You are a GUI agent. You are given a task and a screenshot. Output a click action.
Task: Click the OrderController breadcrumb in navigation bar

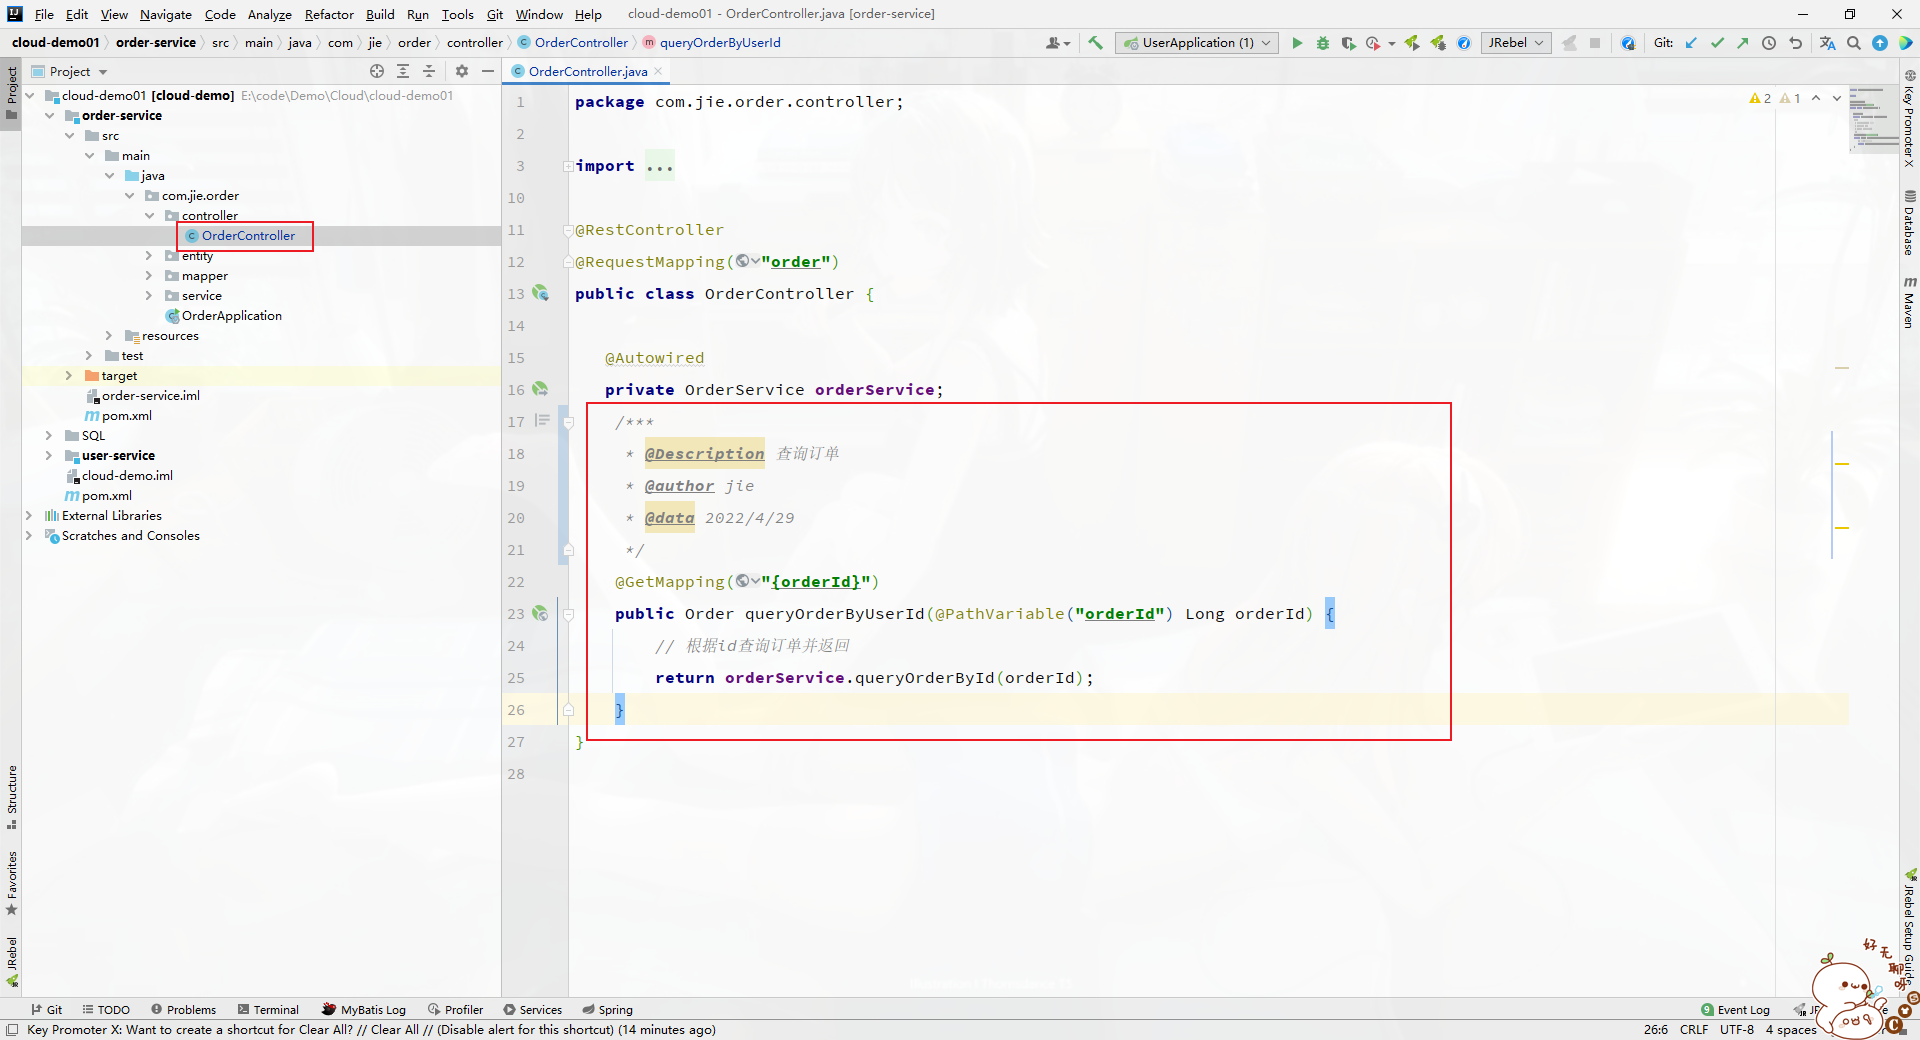pos(573,43)
